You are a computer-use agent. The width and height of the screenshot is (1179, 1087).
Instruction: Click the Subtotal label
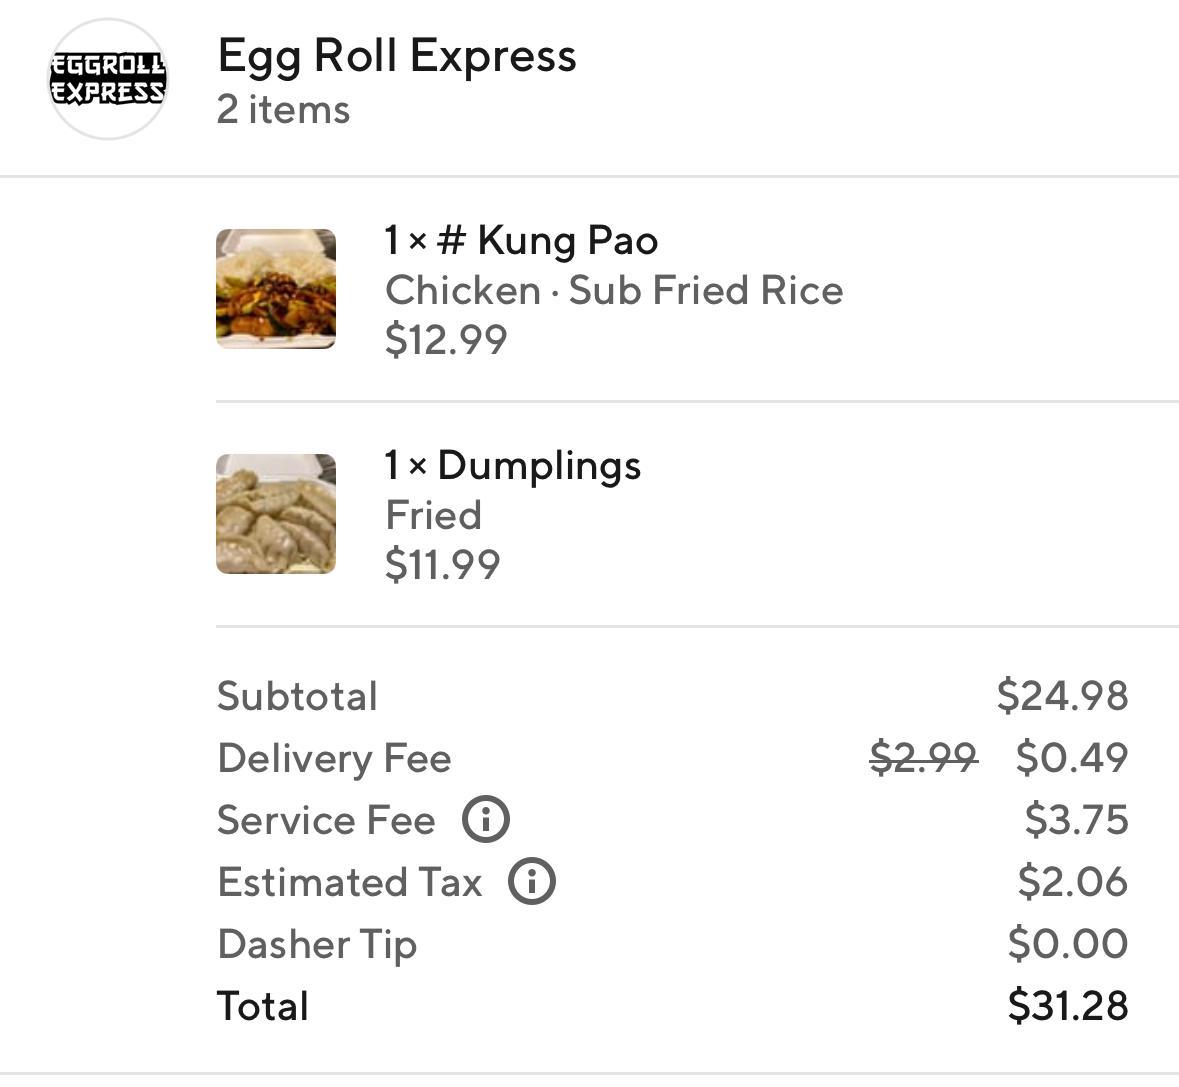tap(297, 696)
